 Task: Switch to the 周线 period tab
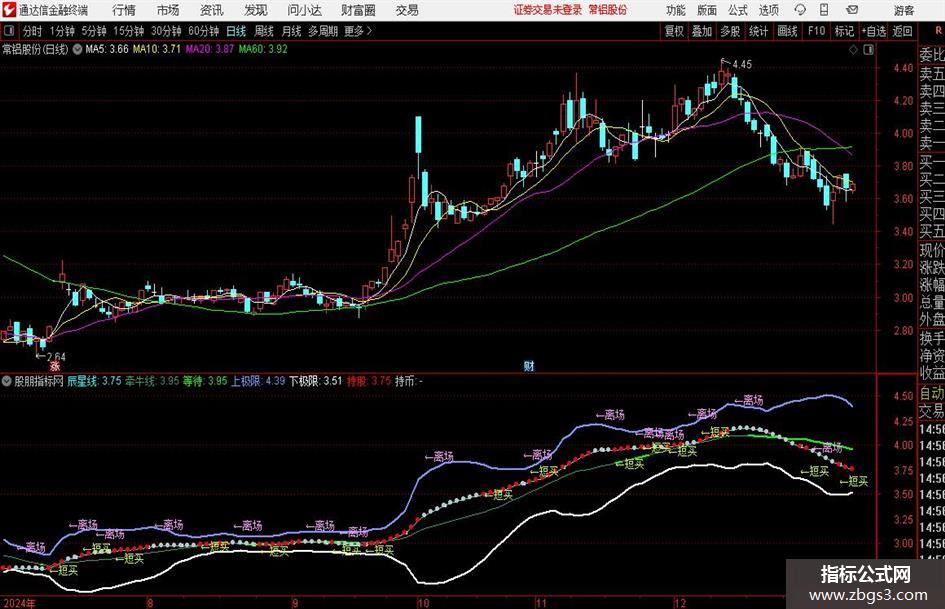[x=264, y=31]
